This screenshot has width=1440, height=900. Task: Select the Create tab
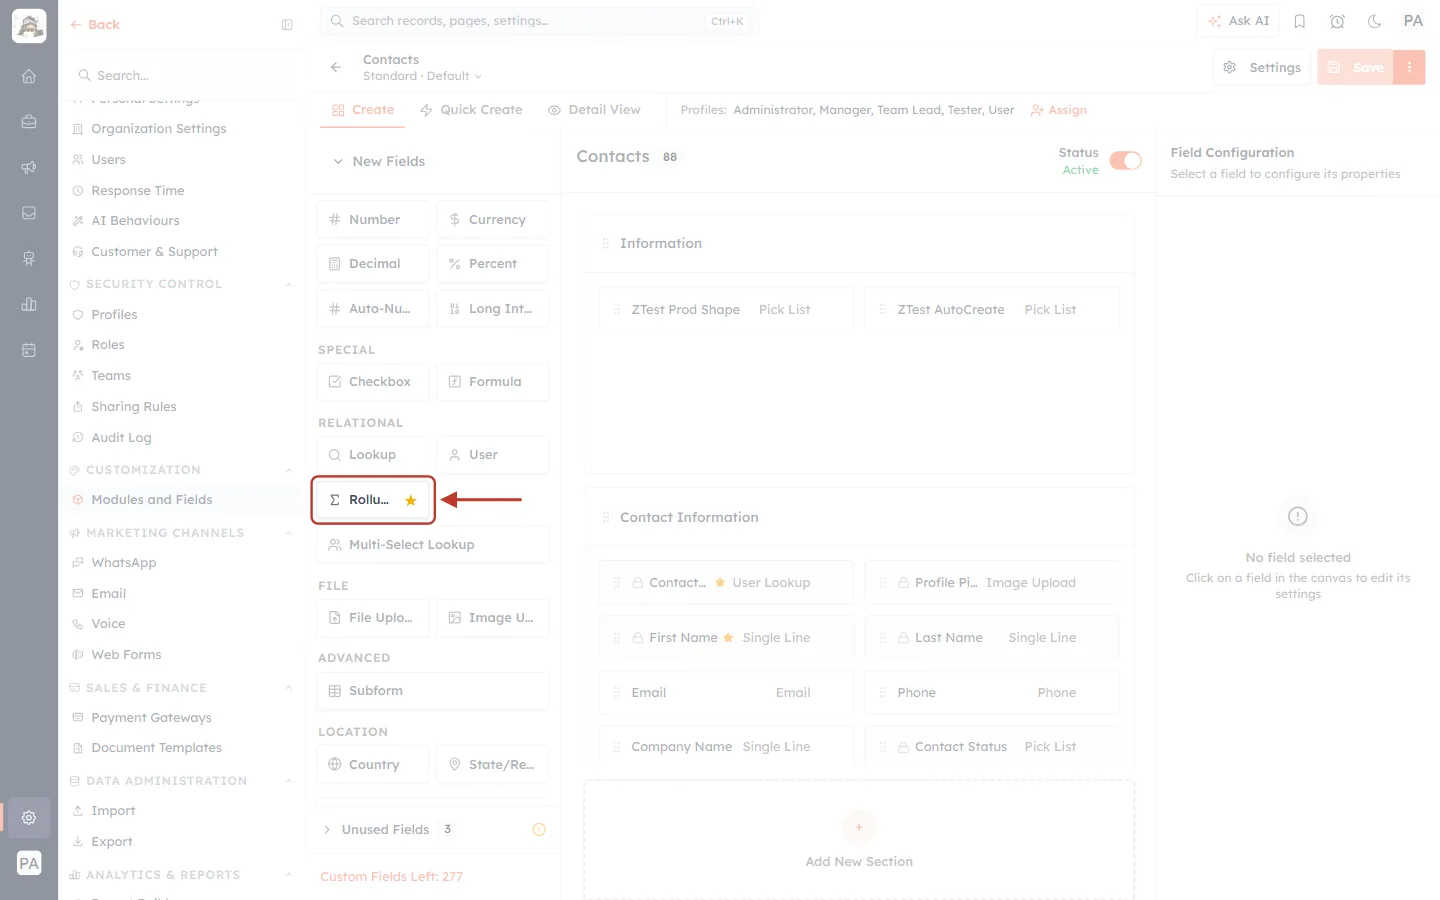363,110
